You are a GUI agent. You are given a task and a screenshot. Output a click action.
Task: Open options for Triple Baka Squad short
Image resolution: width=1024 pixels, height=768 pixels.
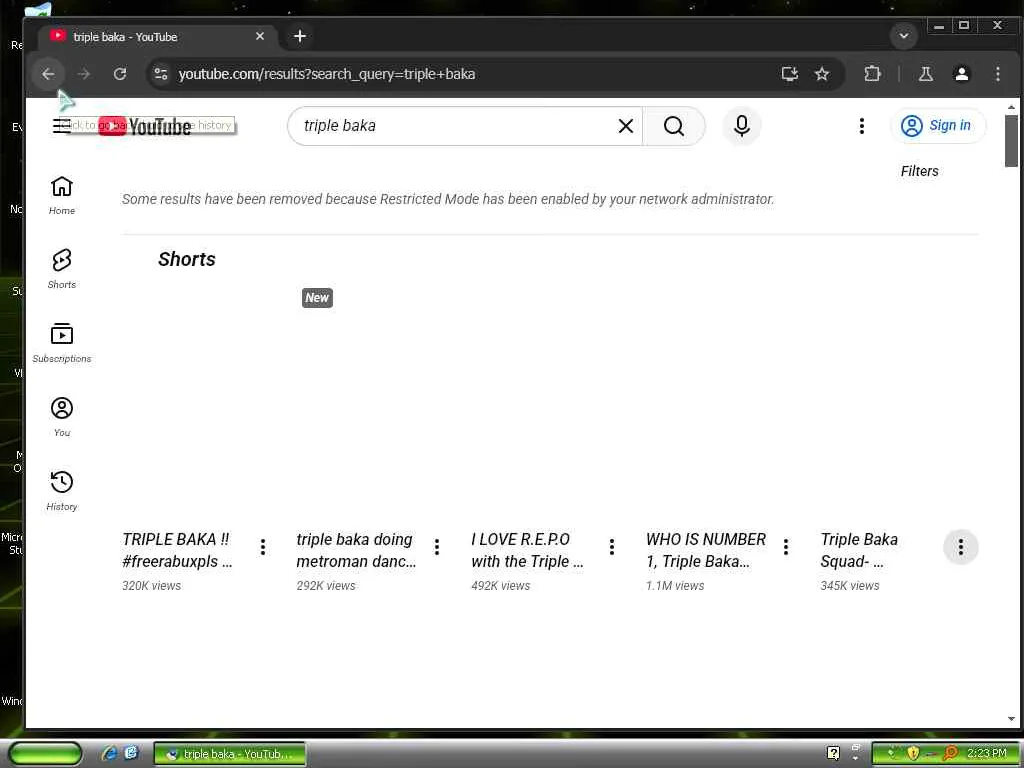pyautogui.click(x=961, y=547)
